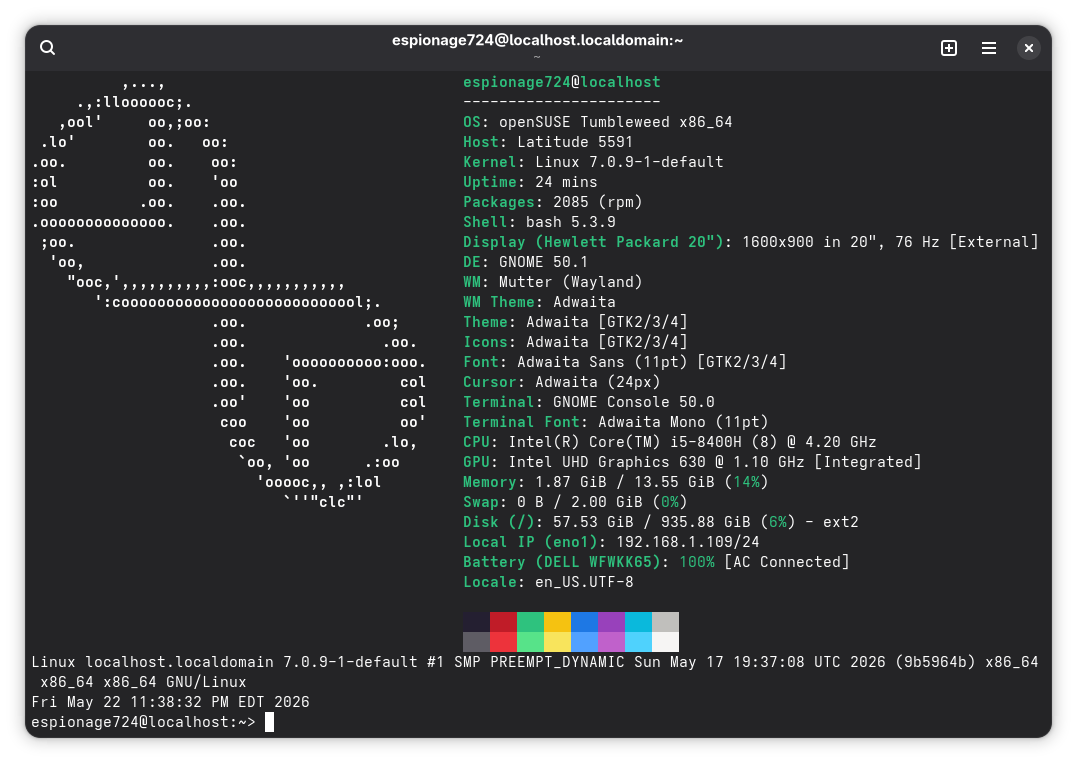Click the Locale en_US.UTF-8 line
1077x763 pixels.
coord(548,582)
